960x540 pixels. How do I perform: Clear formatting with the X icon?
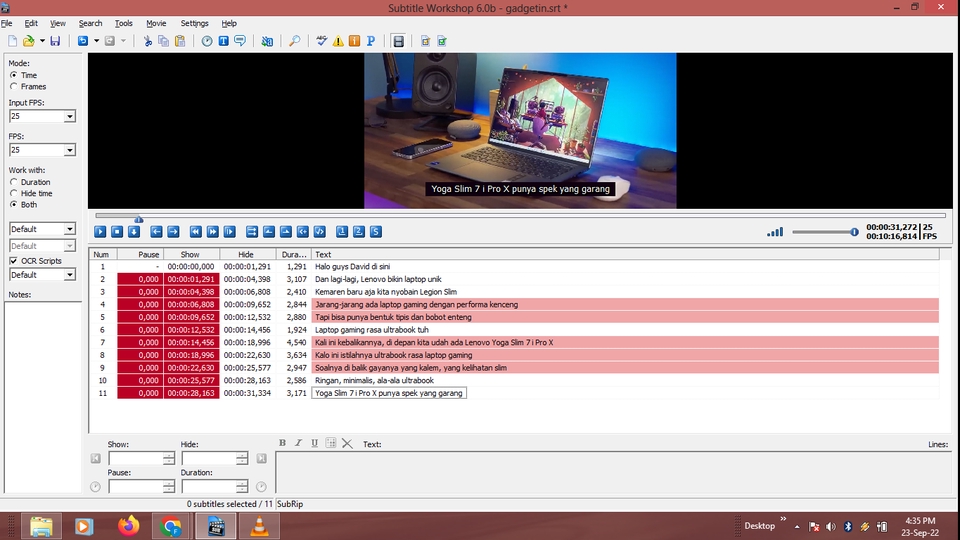[347, 443]
